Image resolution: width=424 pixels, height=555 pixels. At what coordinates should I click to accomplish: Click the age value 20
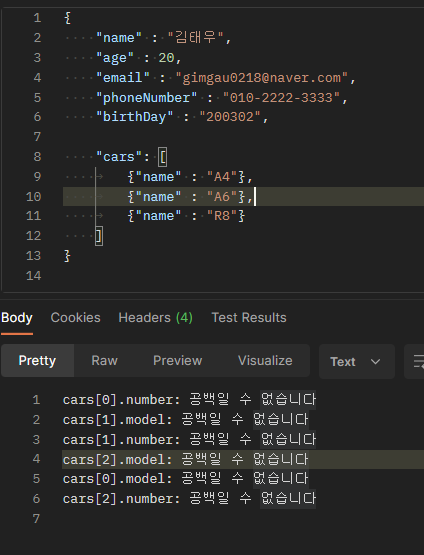(x=166, y=57)
